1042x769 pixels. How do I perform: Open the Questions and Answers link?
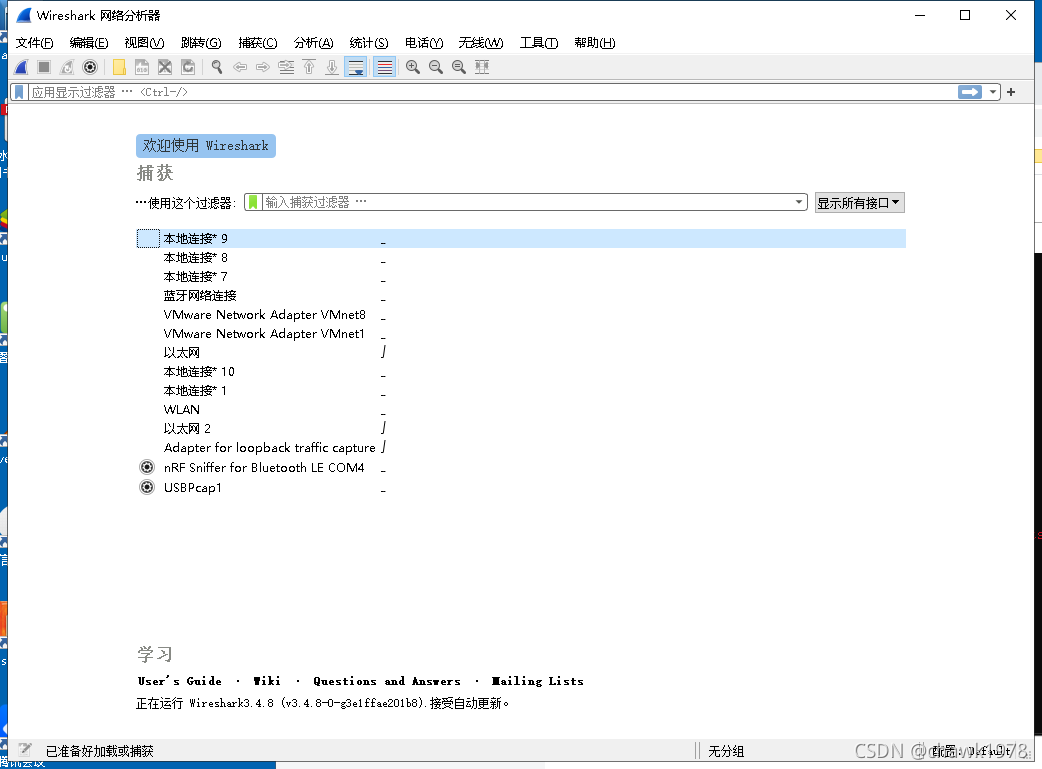coord(387,681)
